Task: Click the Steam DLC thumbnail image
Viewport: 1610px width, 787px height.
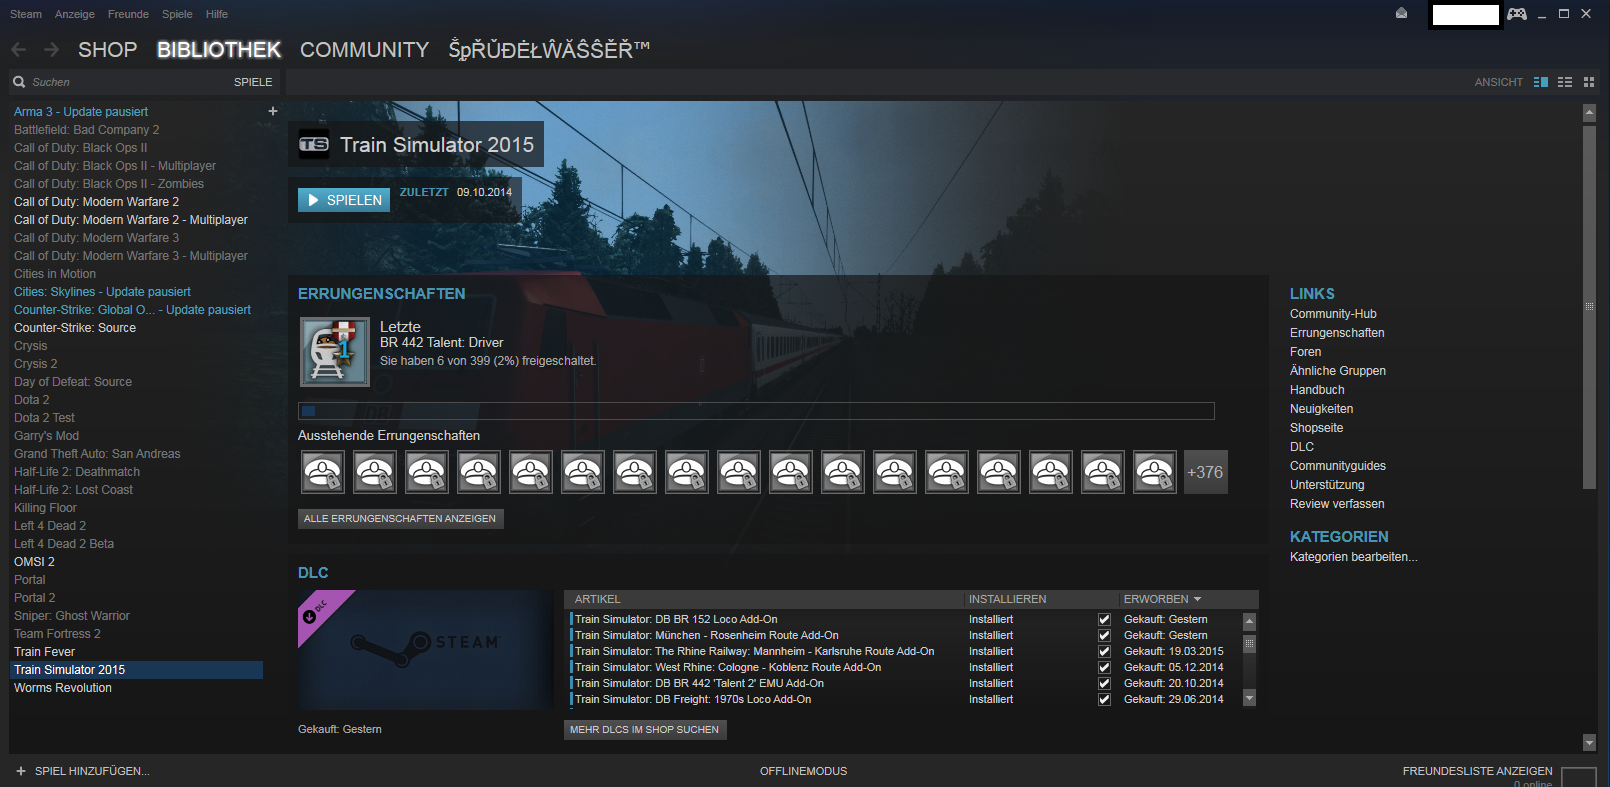Action: [x=426, y=650]
